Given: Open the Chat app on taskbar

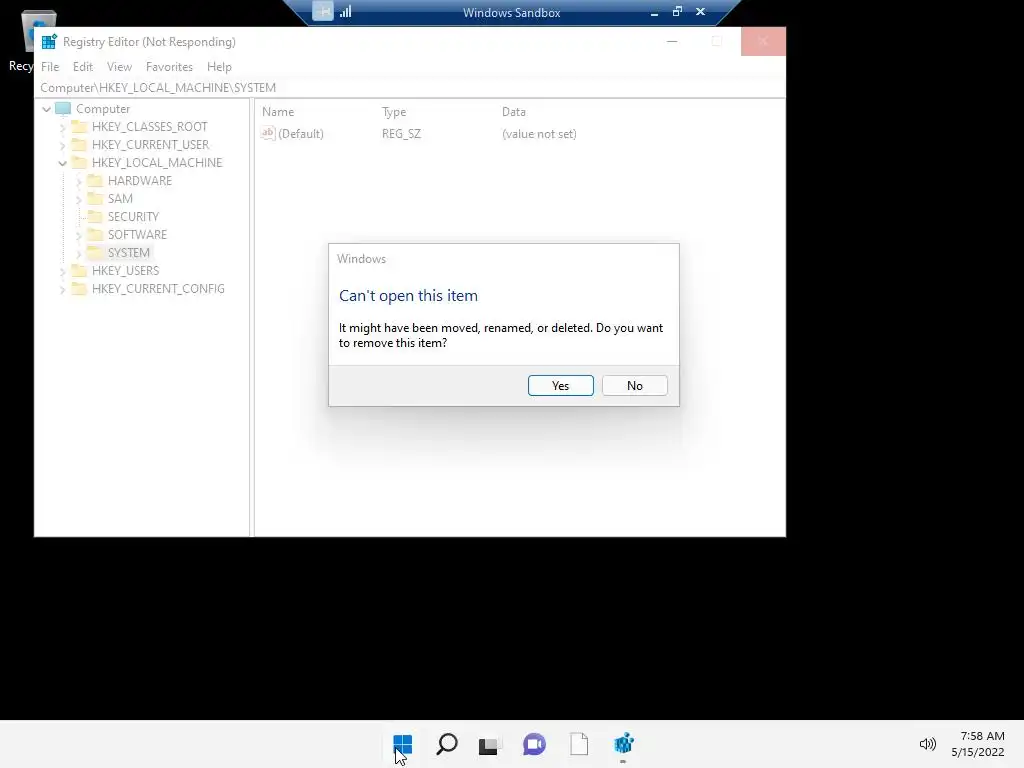Looking at the screenshot, I should coord(534,744).
